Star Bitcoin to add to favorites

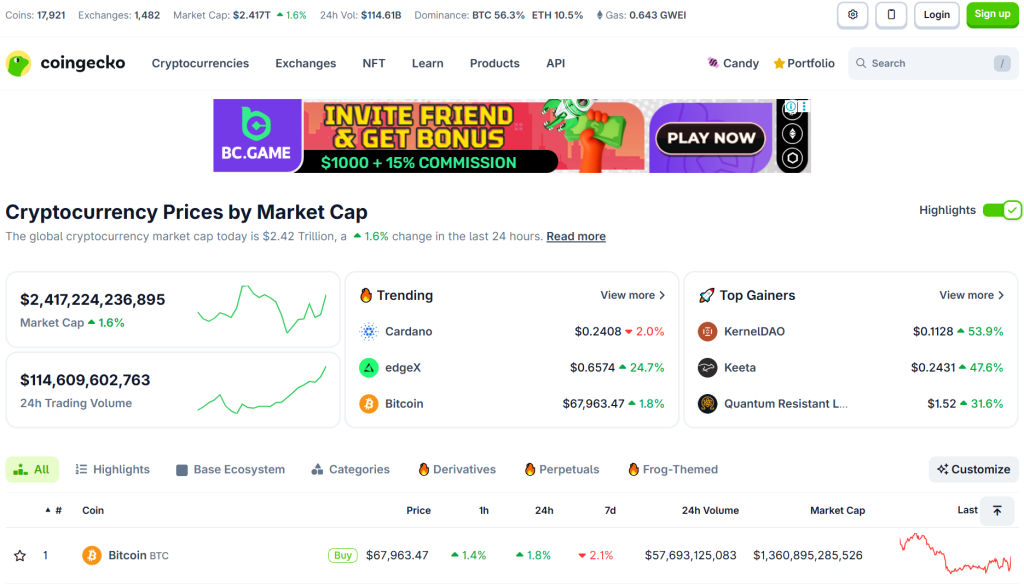[x=20, y=556]
